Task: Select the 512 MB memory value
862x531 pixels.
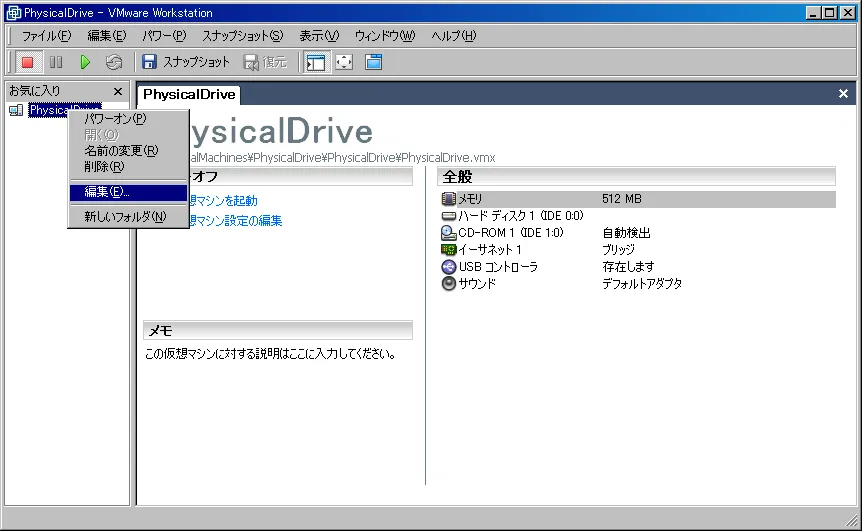Action: [x=622, y=198]
